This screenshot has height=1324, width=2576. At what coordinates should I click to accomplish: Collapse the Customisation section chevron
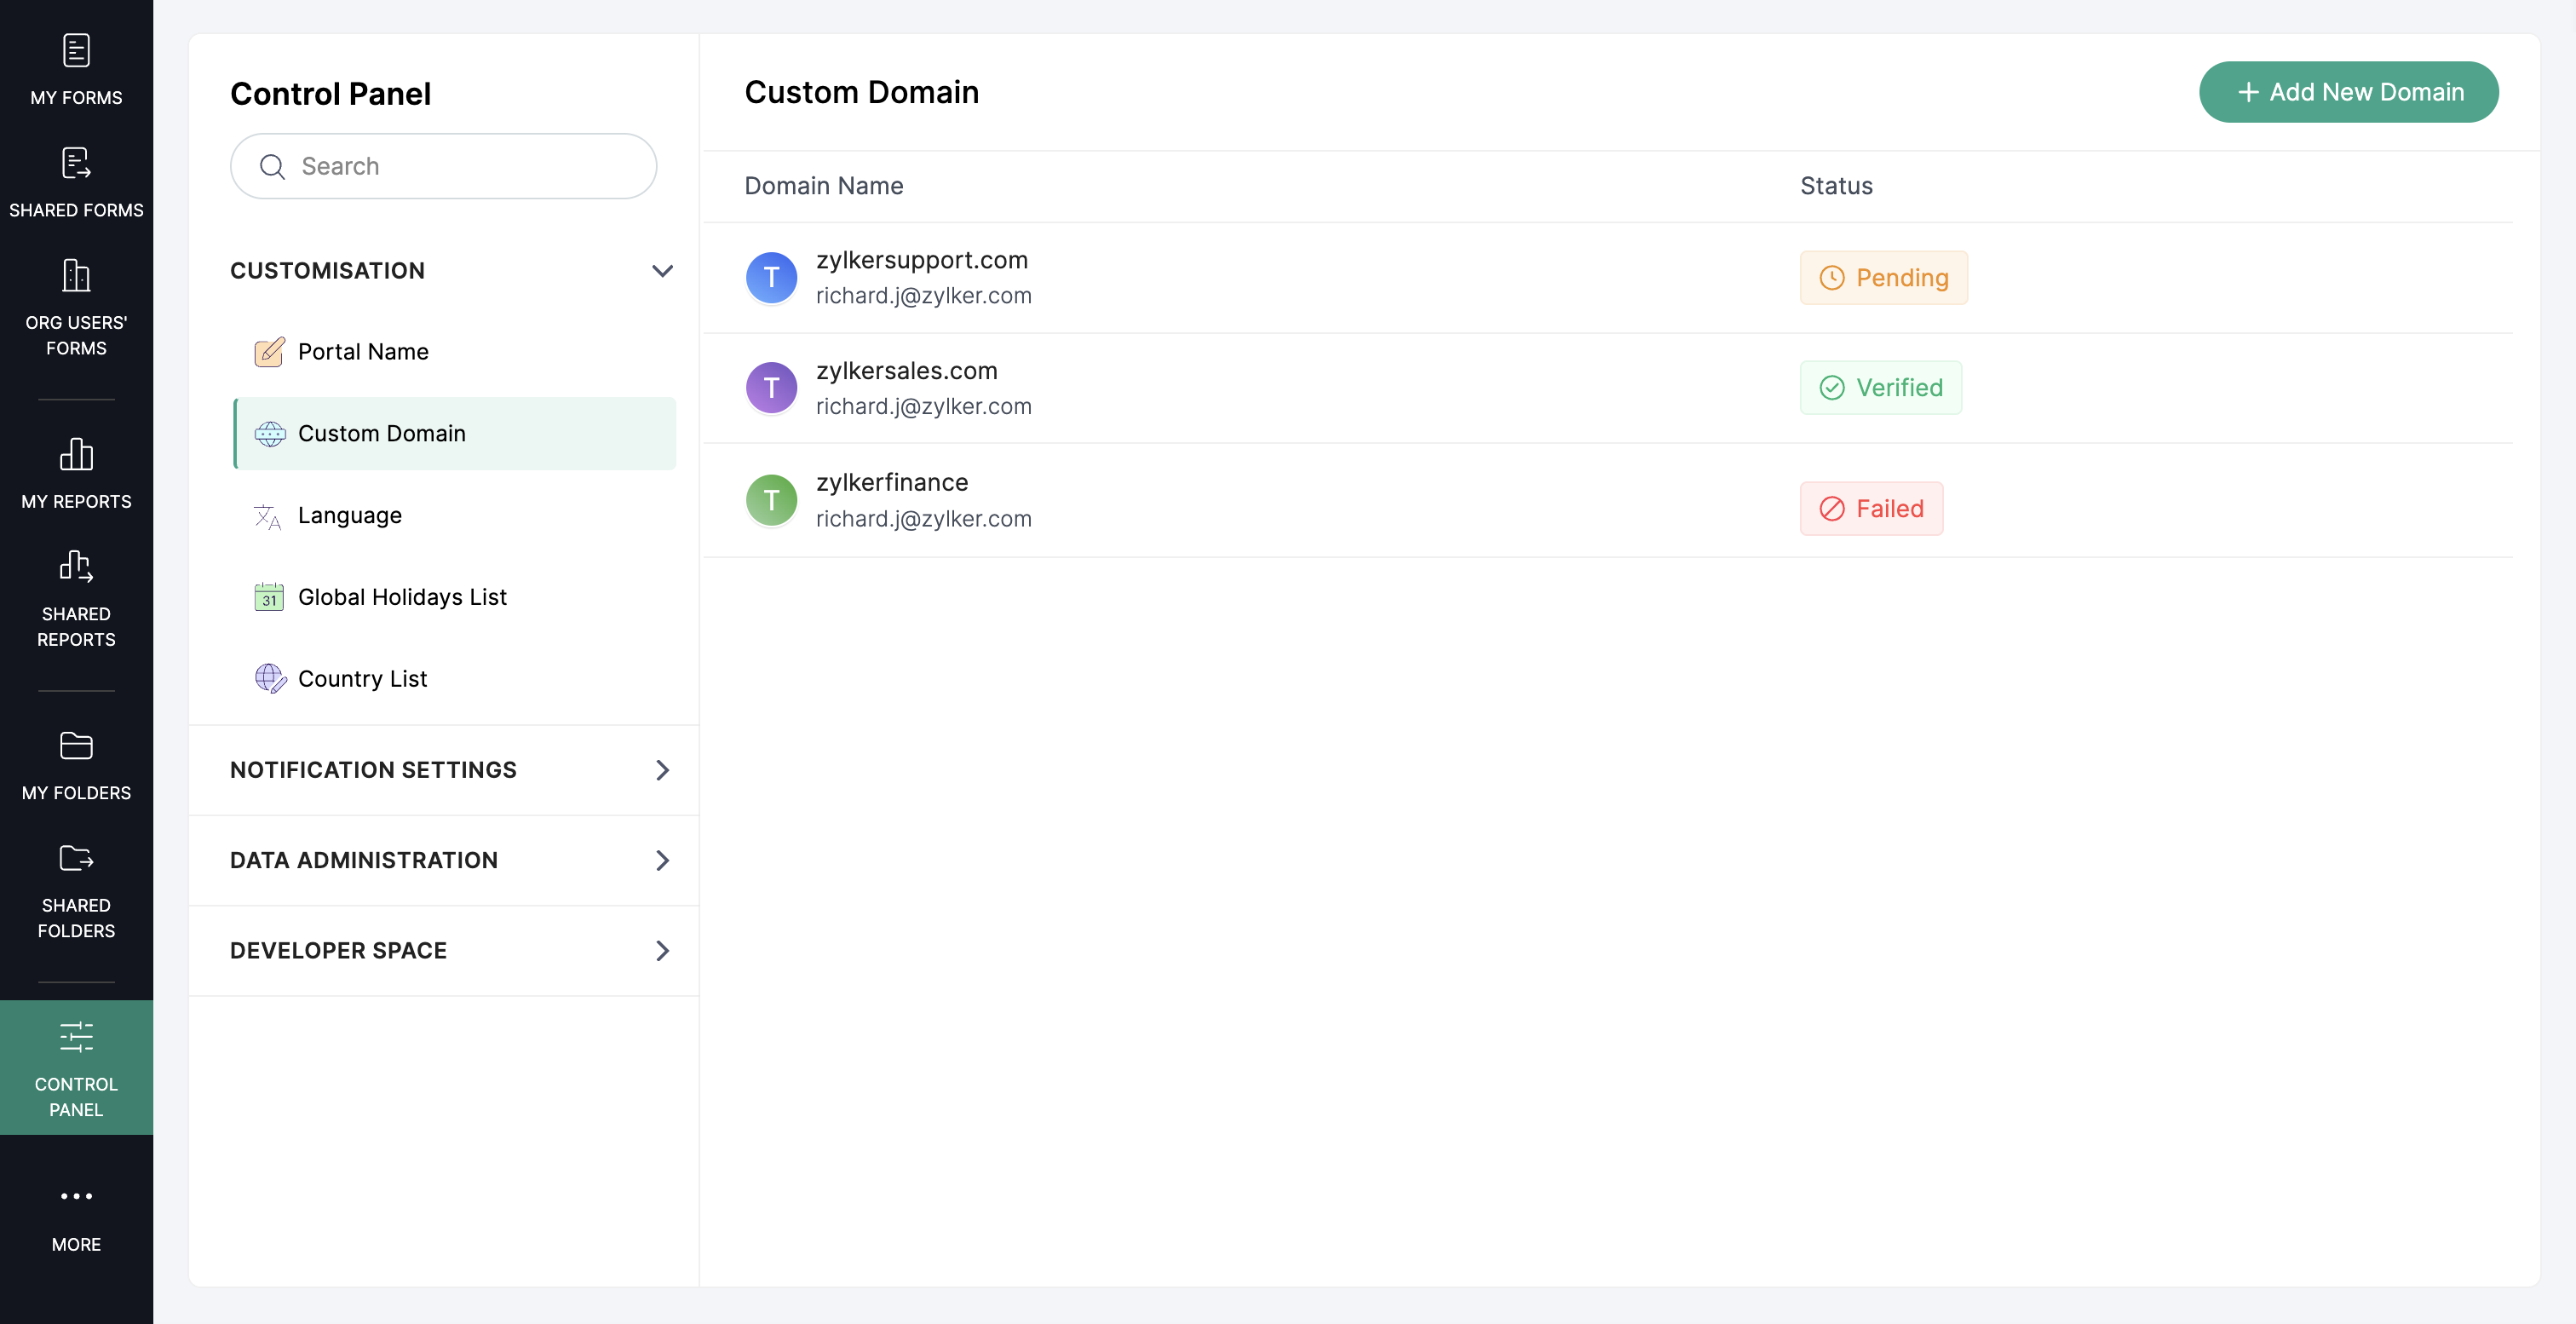pos(662,271)
